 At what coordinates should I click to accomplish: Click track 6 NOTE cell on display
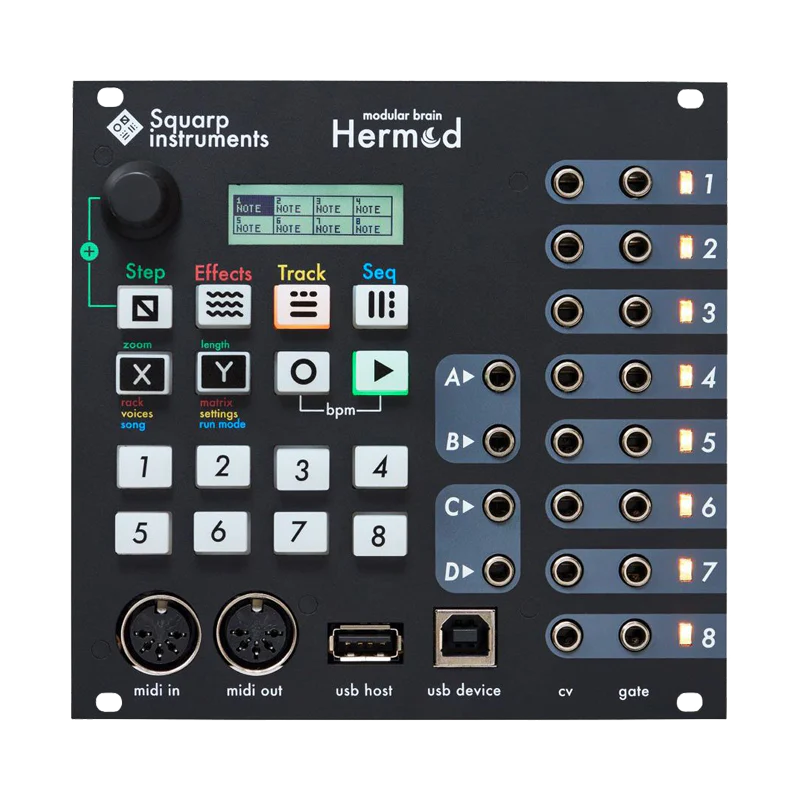click(x=293, y=225)
